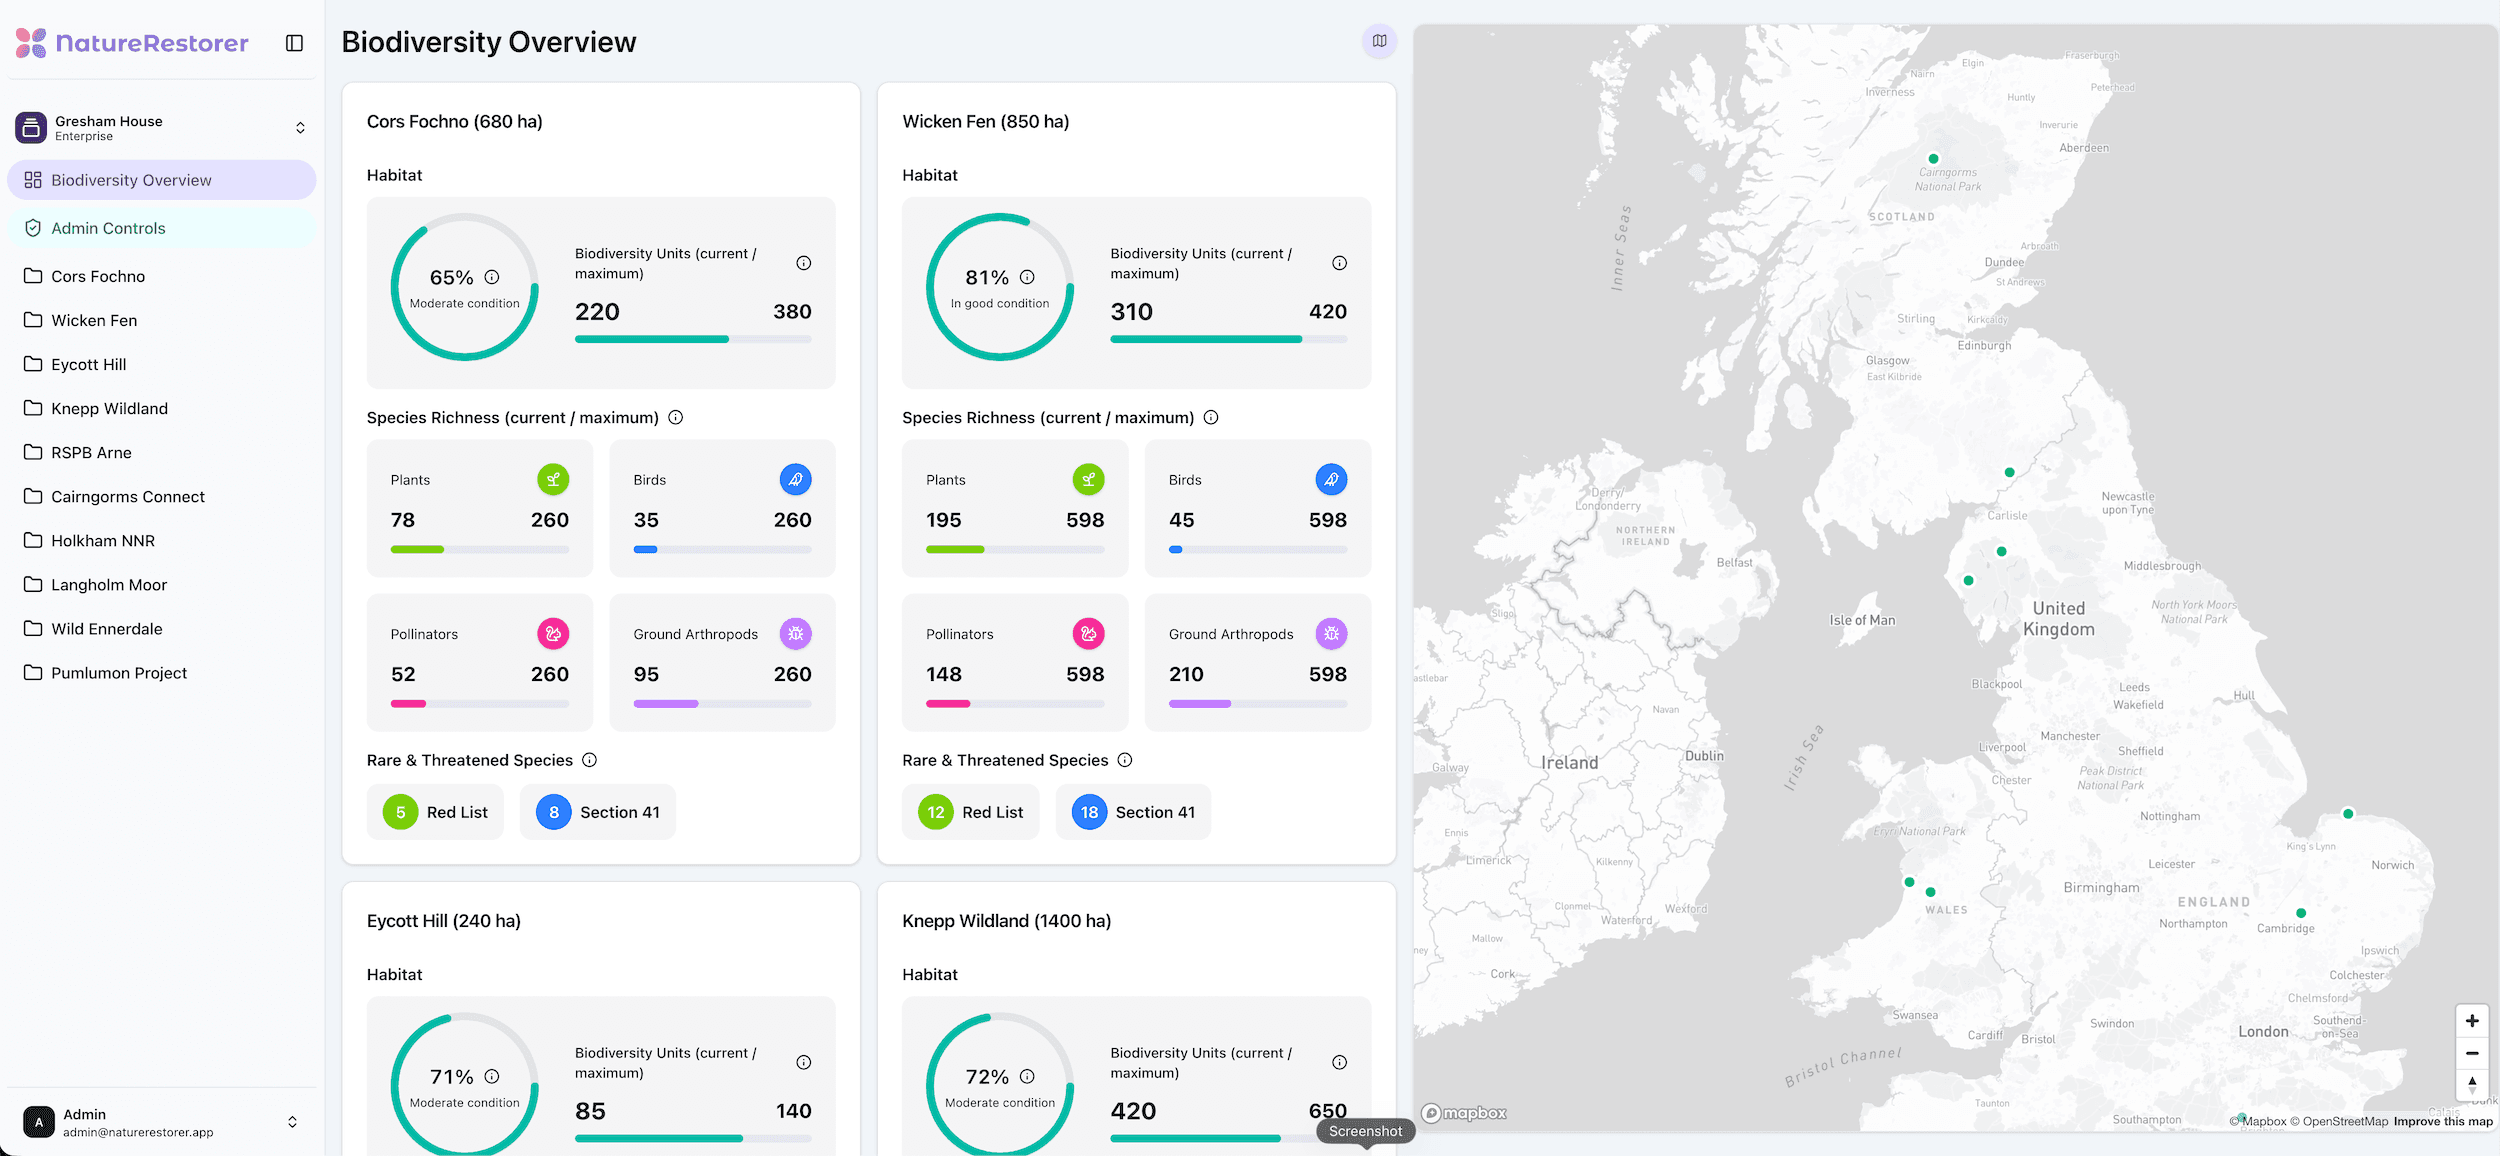Open the Cairngorms Connect project
Viewport: 2500px width, 1156px height.
click(161, 496)
